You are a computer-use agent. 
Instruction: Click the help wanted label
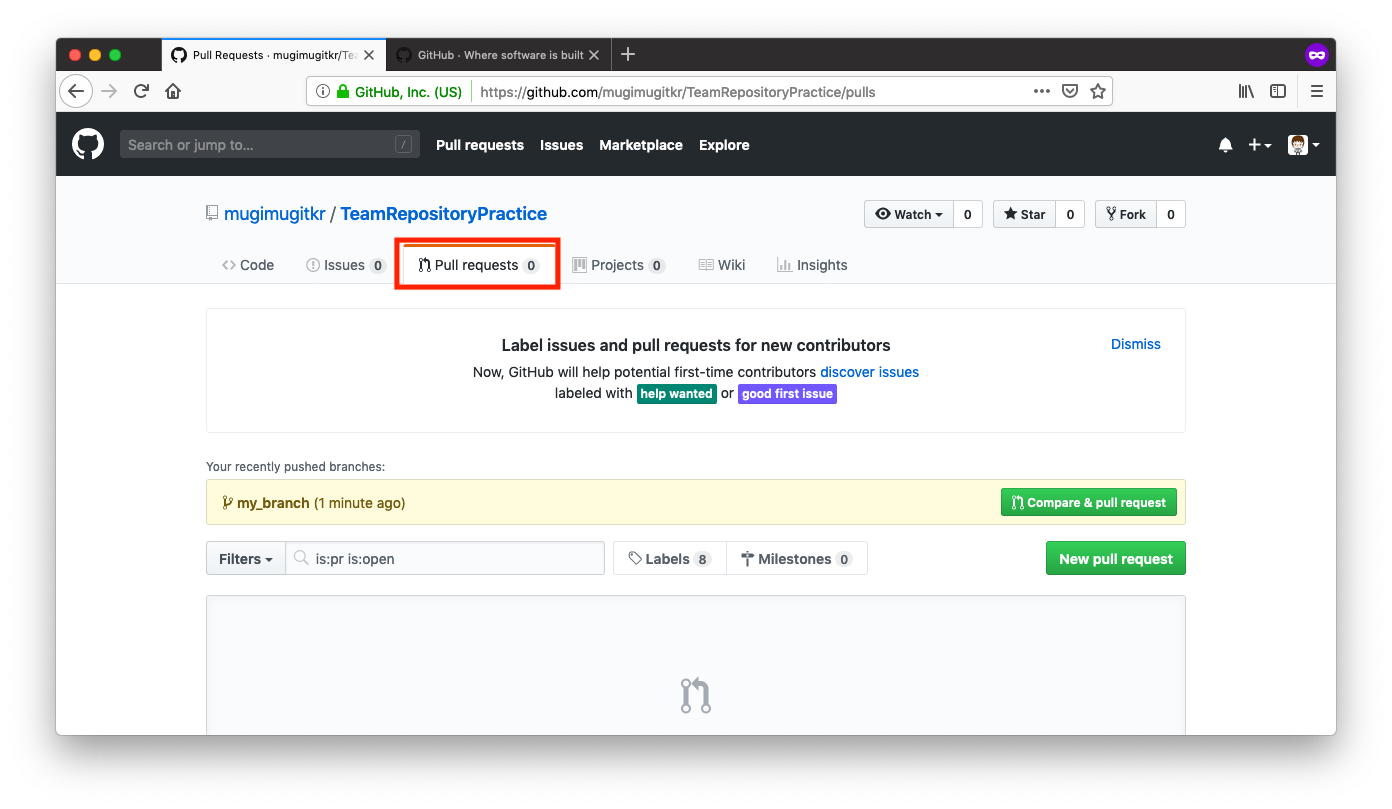point(677,394)
